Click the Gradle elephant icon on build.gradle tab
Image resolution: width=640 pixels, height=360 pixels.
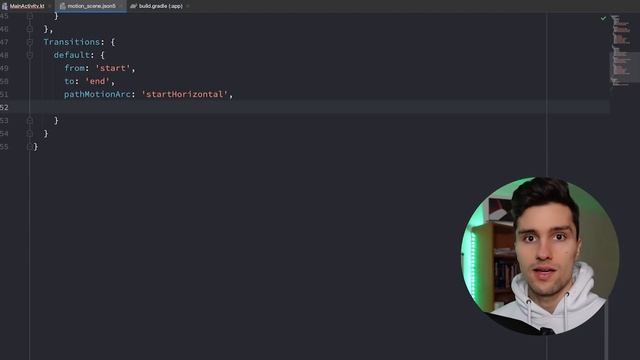[x=133, y=6]
